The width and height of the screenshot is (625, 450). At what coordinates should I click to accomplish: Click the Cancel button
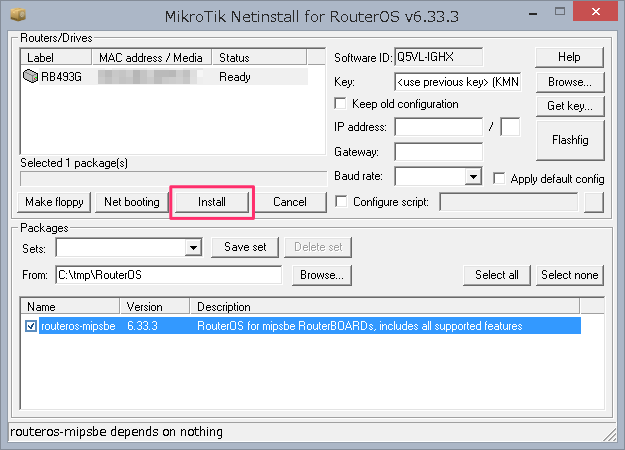tap(290, 202)
